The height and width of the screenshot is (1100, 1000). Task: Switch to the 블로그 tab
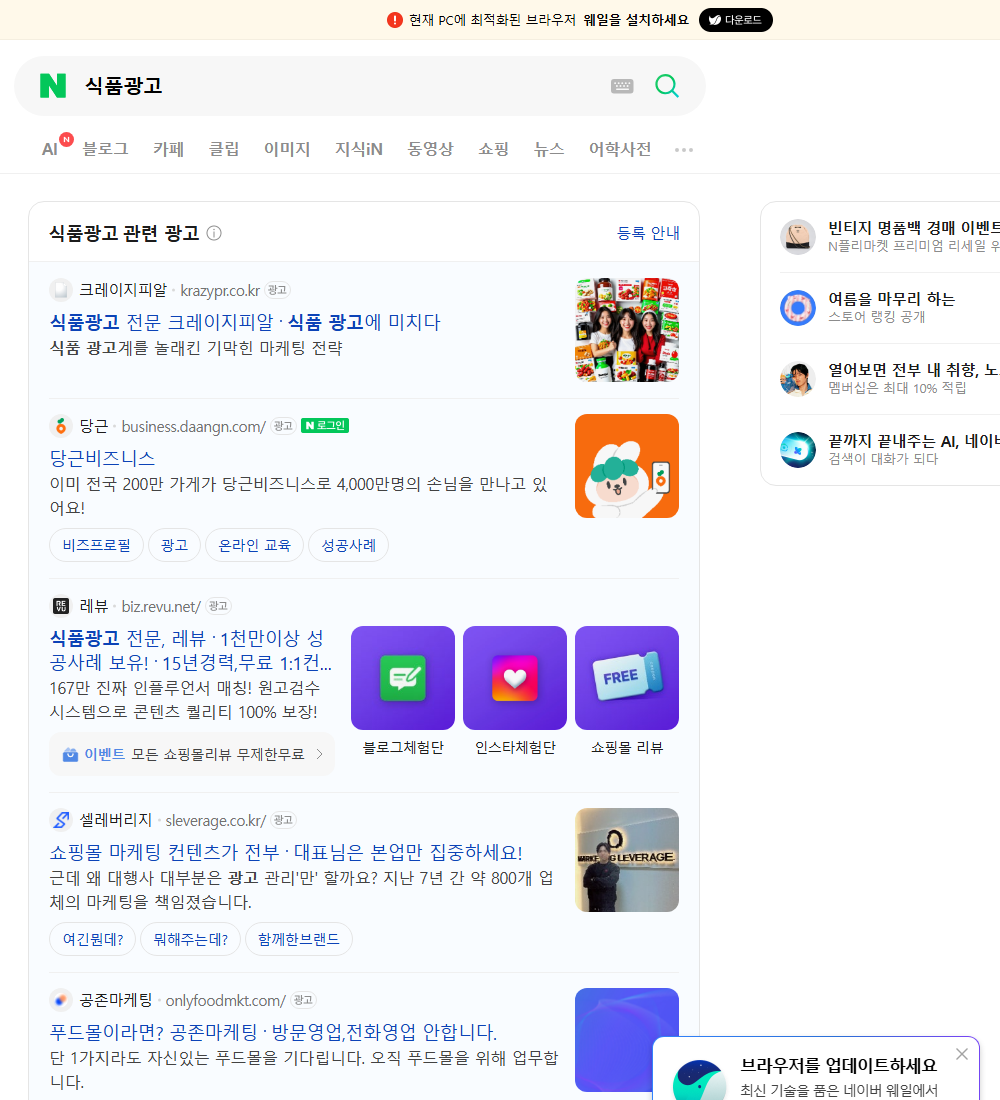pyautogui.click(x=105, y=149)
